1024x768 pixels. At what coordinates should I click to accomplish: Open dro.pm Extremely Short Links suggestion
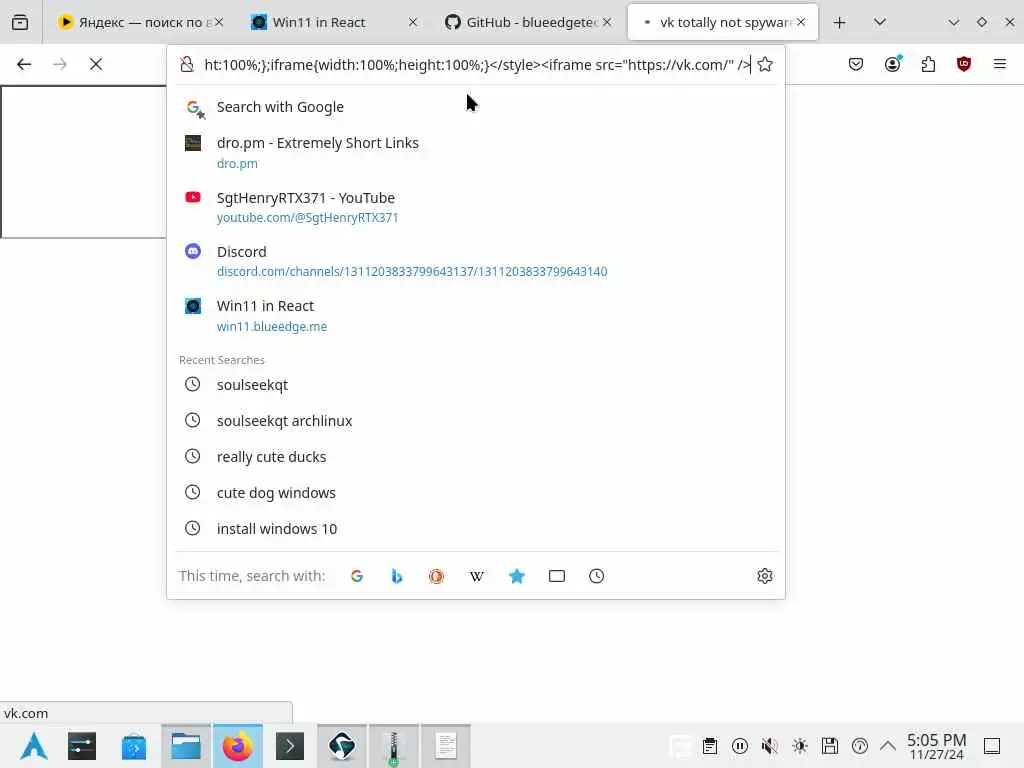coord(475,153)
